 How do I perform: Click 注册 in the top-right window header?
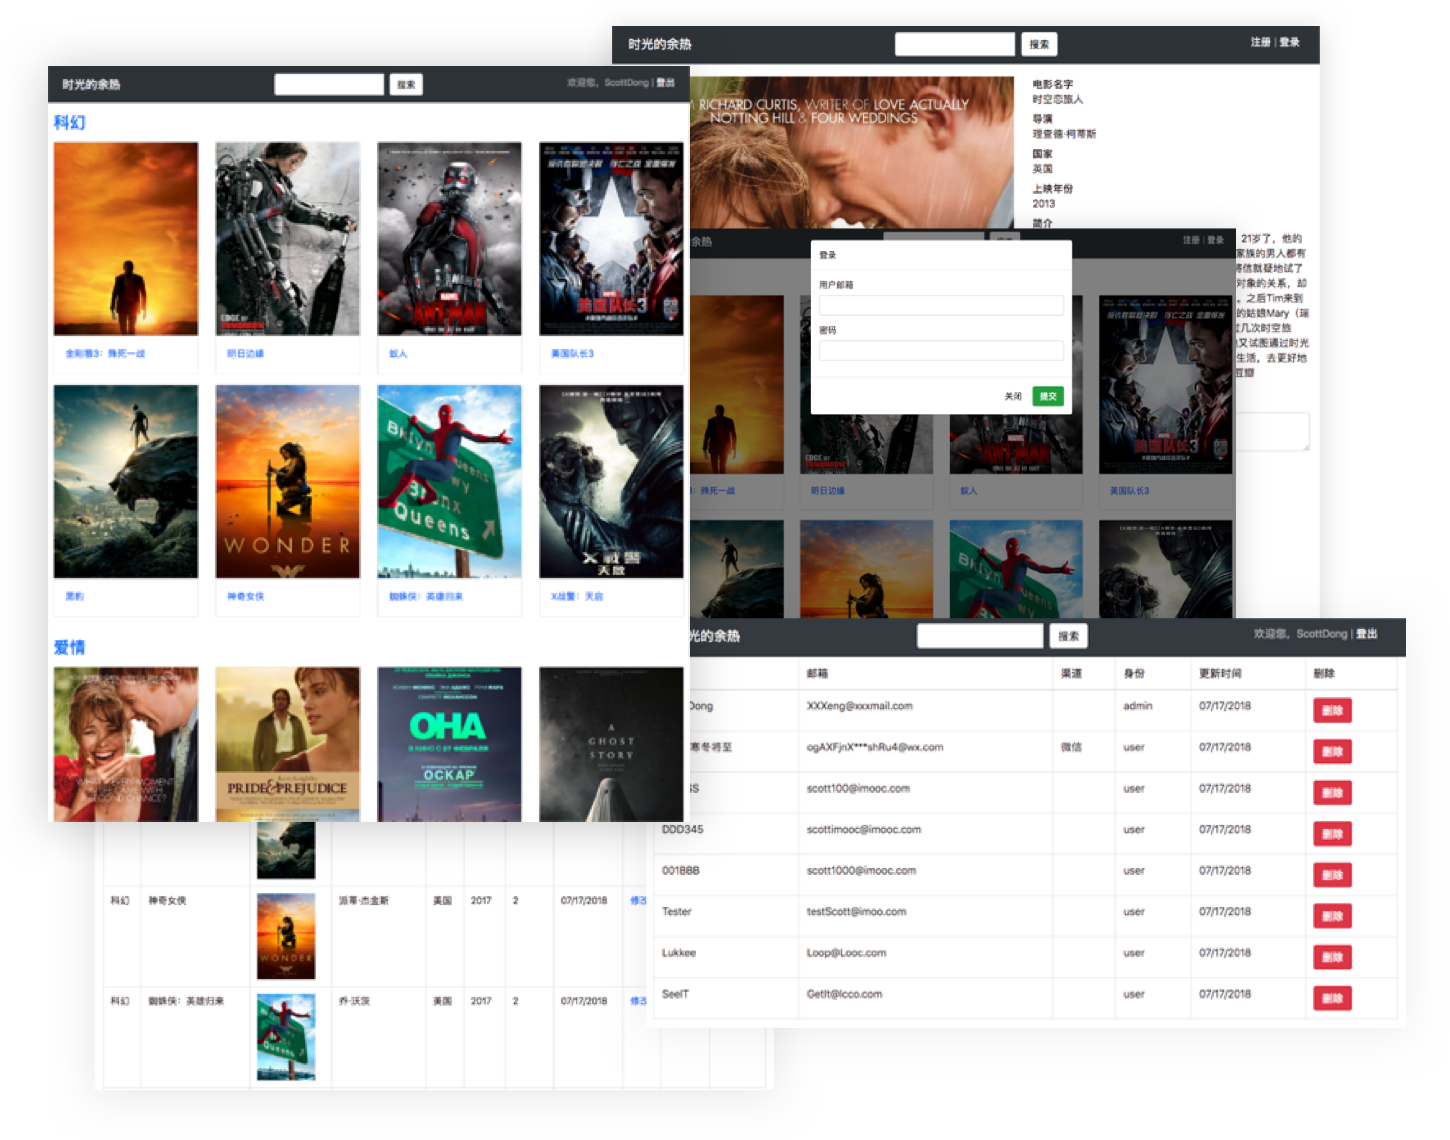[1260, 43]
